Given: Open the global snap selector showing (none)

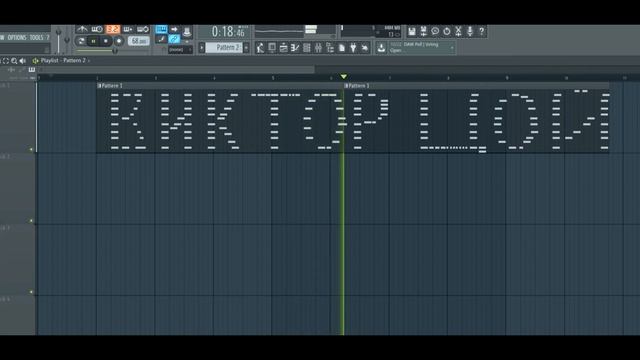Looking at the screenshot, I should point(179,50).
